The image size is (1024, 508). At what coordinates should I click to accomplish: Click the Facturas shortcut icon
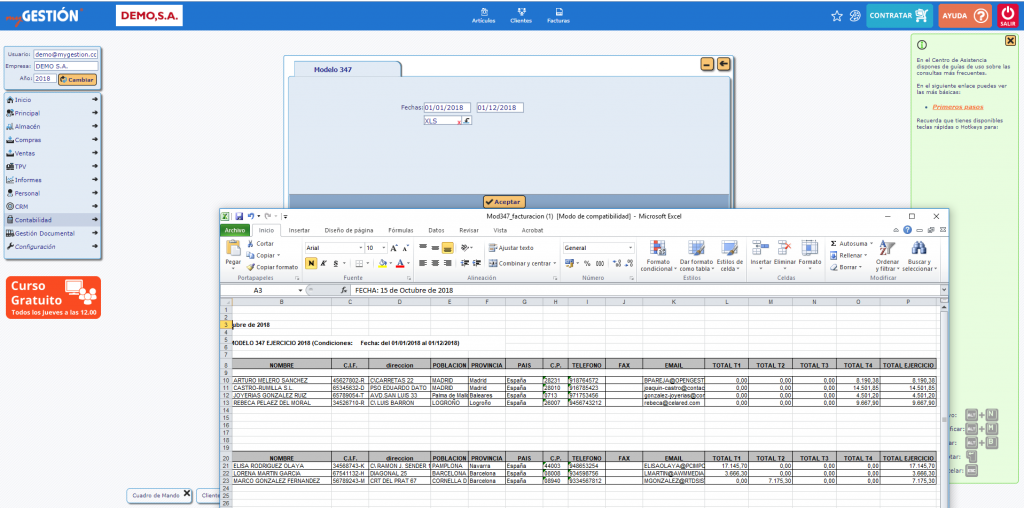click(557, 12)
